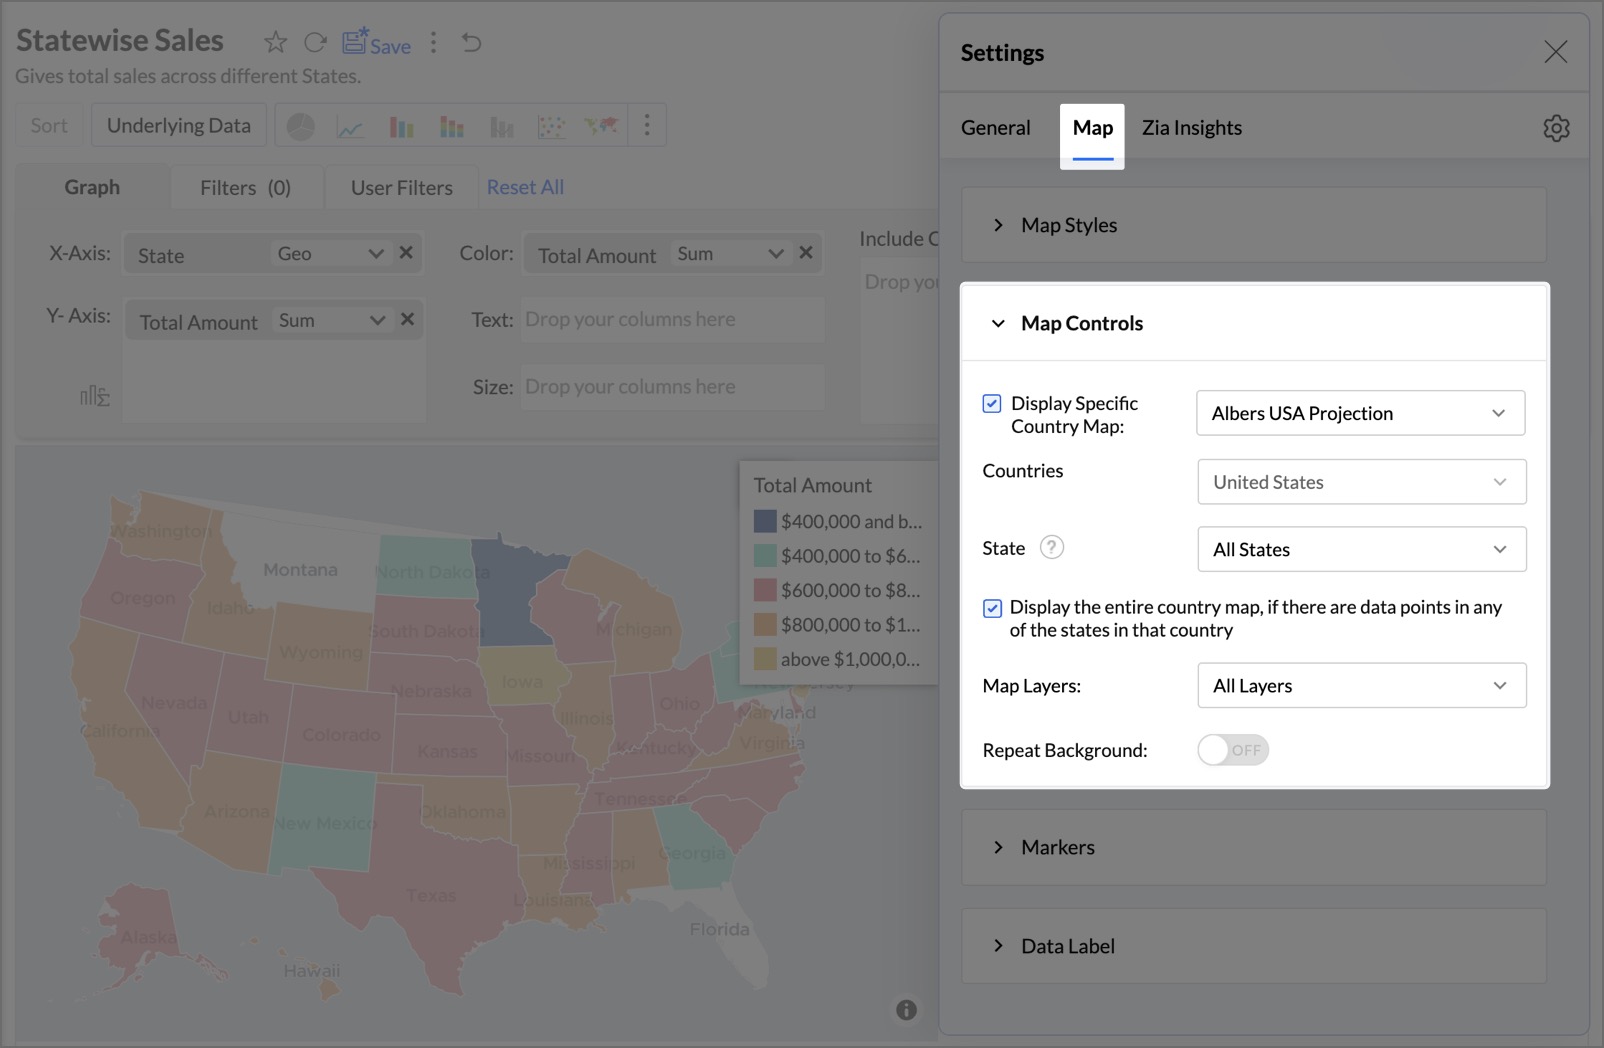Turn on the Repeat Background toggle
The height and width of the screenshot is (1048, 1604).
click(1232, 750)
